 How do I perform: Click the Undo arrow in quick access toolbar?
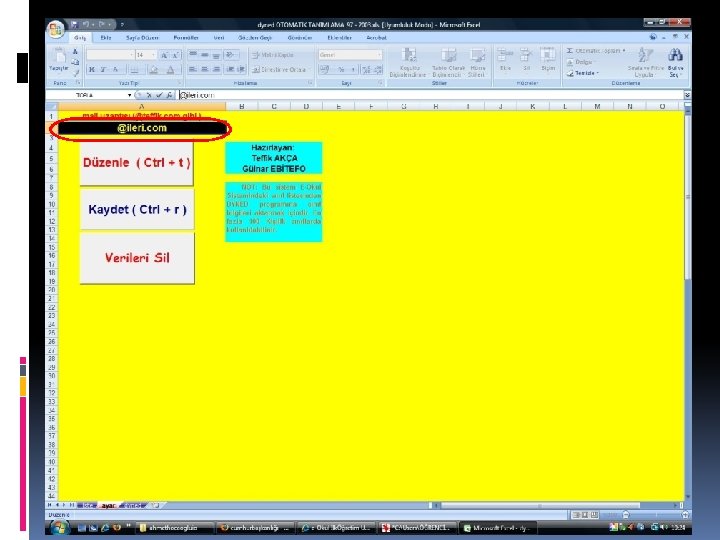[x=86, y=24]
